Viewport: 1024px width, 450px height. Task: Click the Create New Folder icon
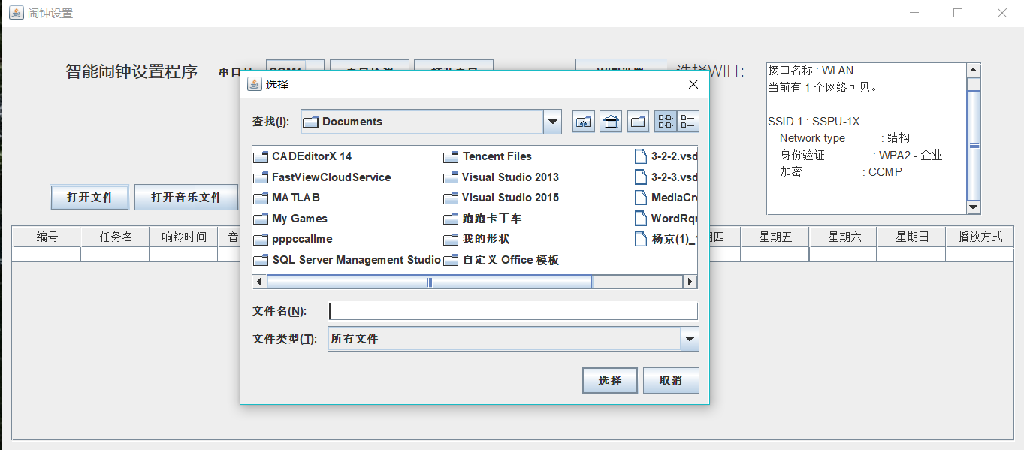tap(638, 121)
